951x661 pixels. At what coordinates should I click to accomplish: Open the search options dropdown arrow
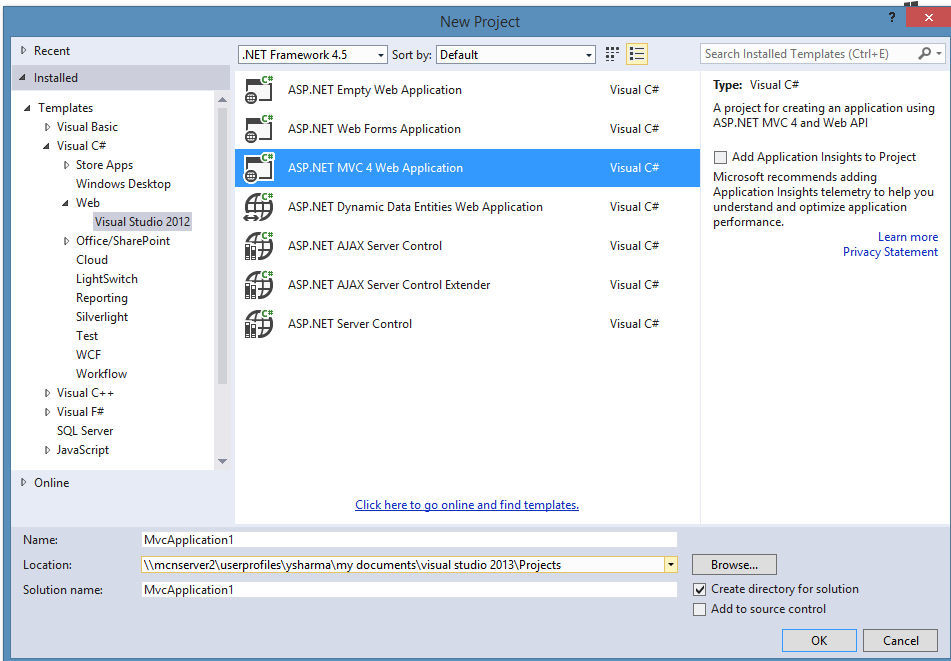[939, 54]
